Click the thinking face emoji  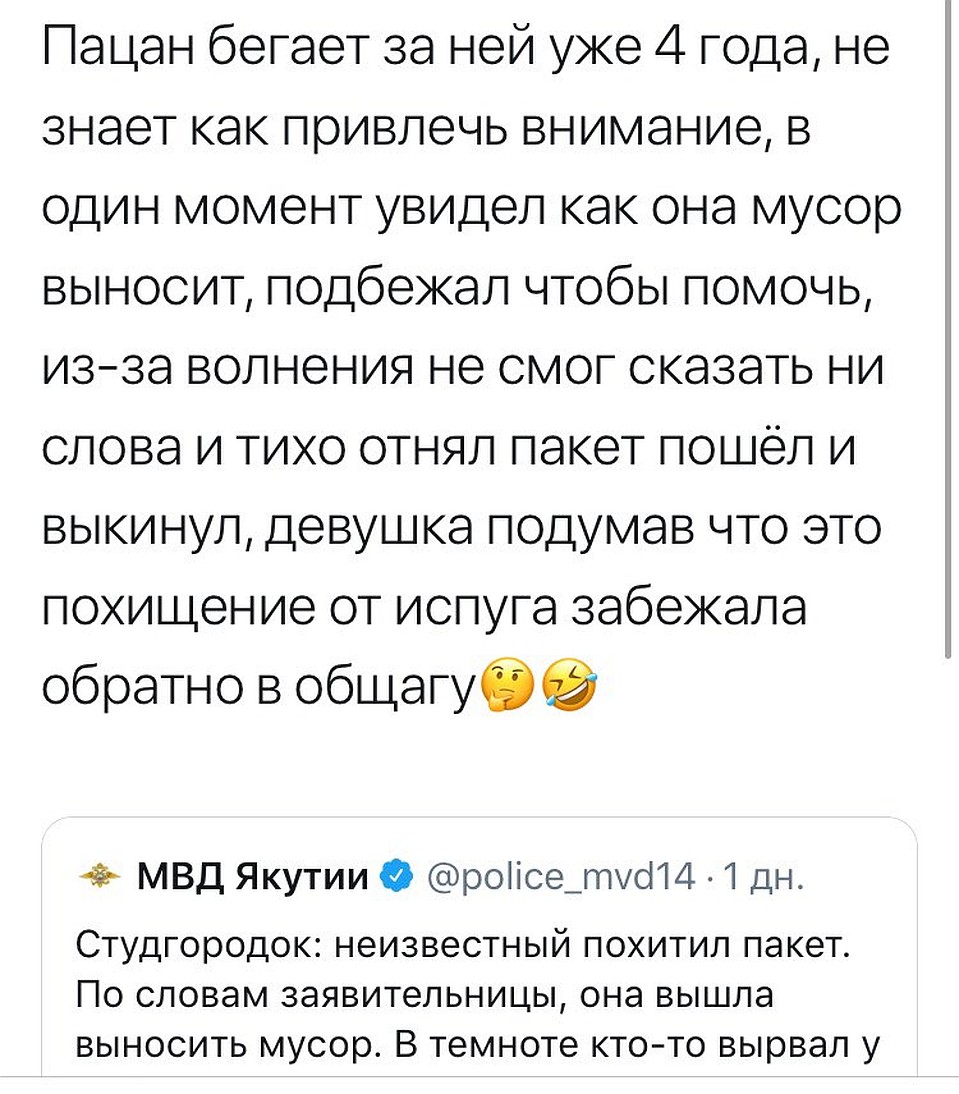510,687
